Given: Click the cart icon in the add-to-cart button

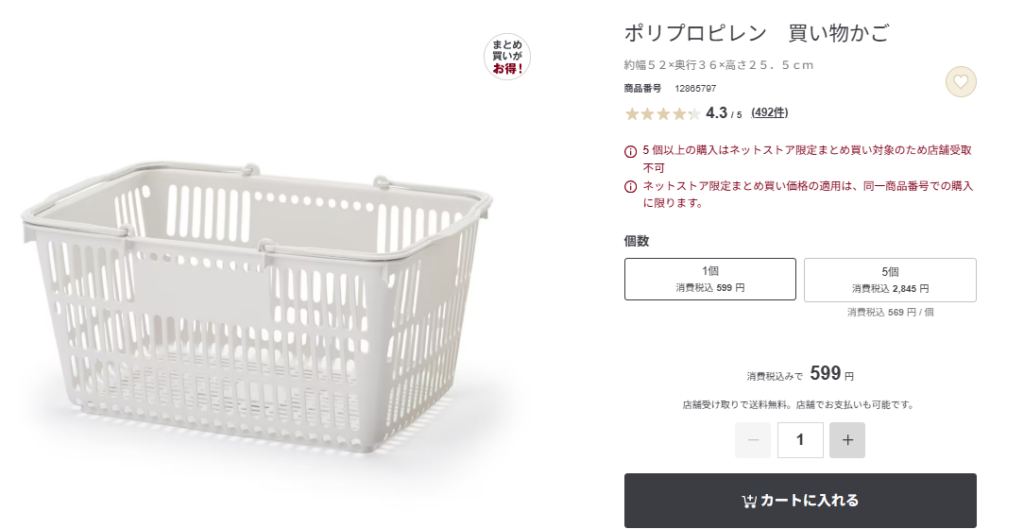Looking at the screenshot, I should coord(749,501).
